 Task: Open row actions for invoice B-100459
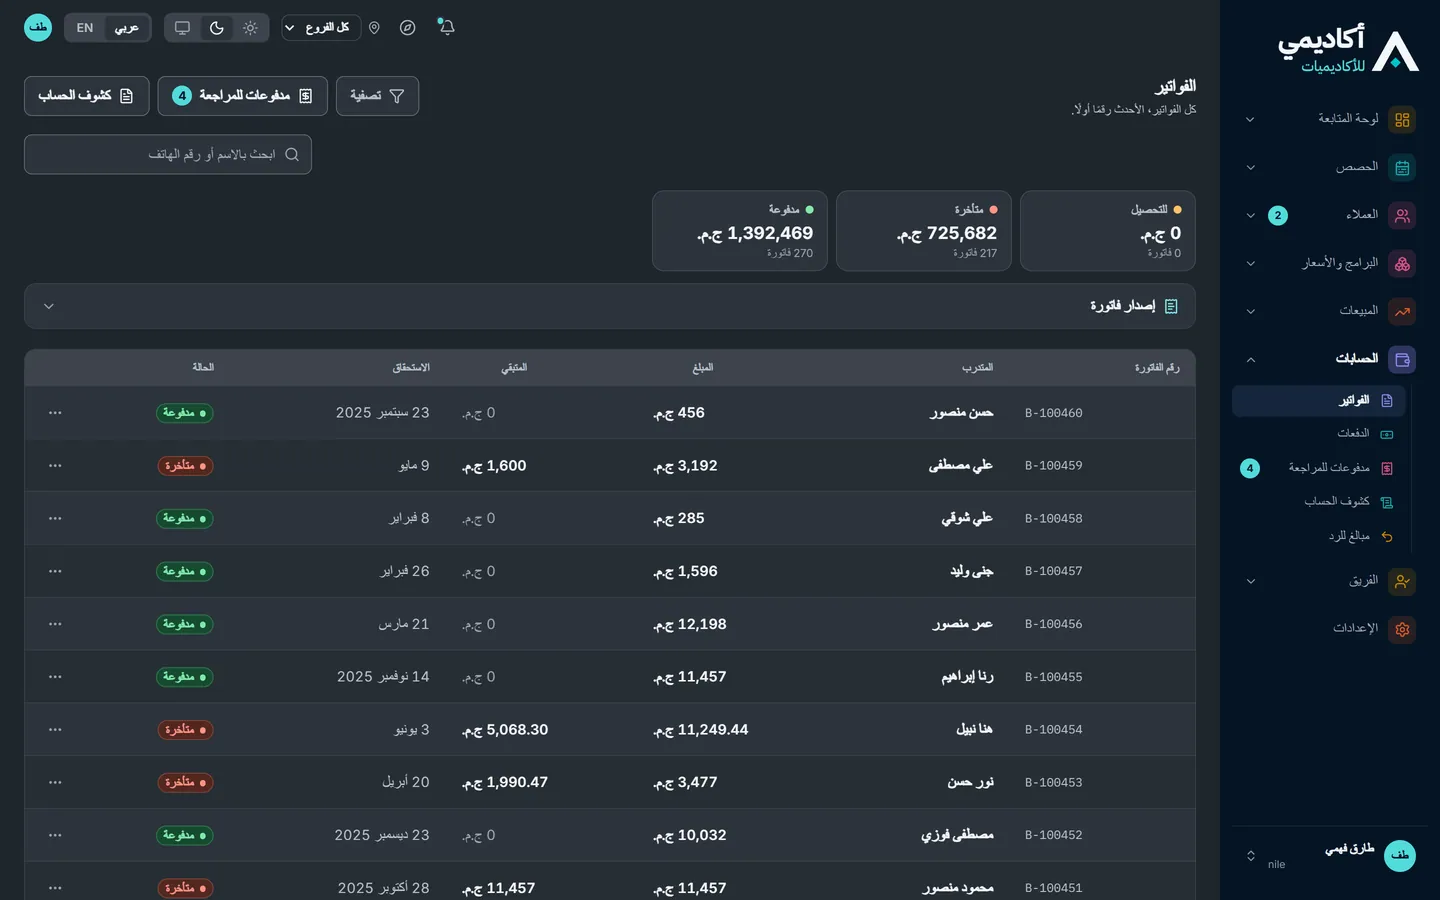coord(55,466)
